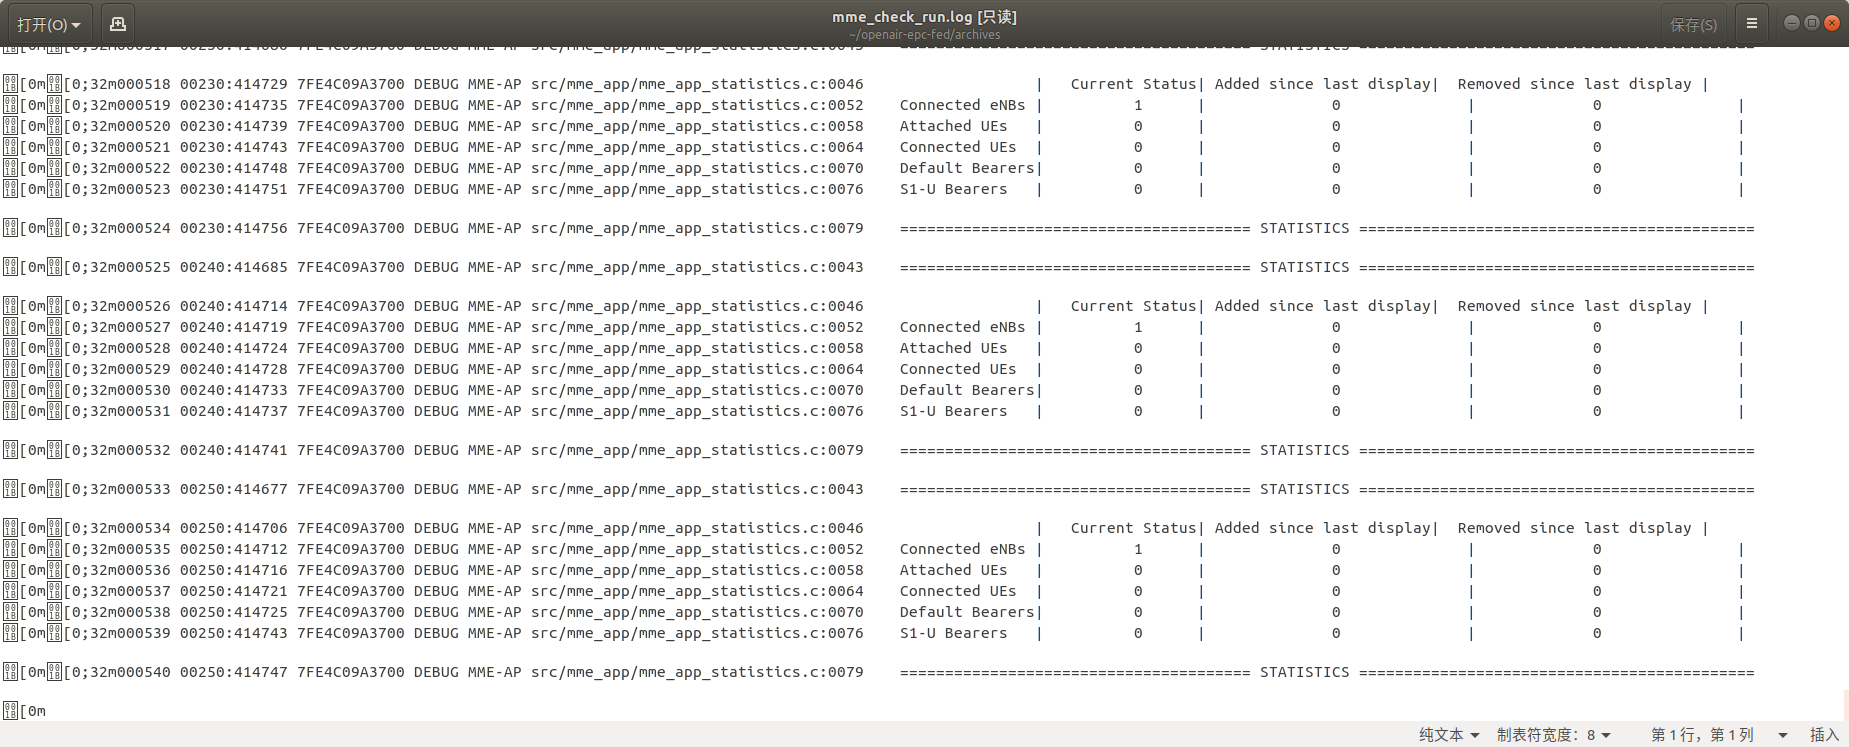The image size is (1849, 747).
Task: Click 'Current Status' header in line 000526
Action: point(1133,306)
